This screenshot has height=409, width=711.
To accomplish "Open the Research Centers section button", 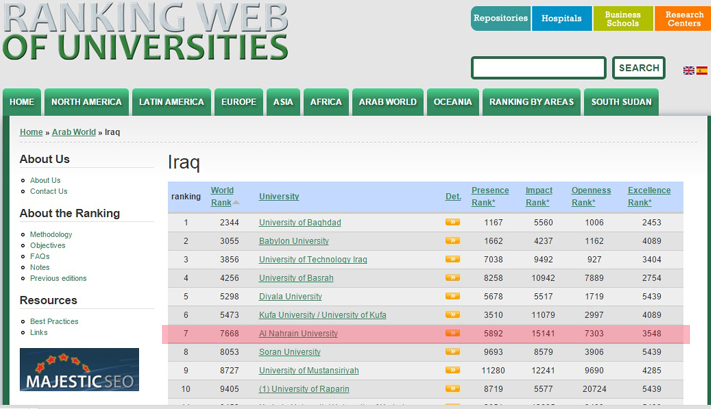I will tap(683, 19).
